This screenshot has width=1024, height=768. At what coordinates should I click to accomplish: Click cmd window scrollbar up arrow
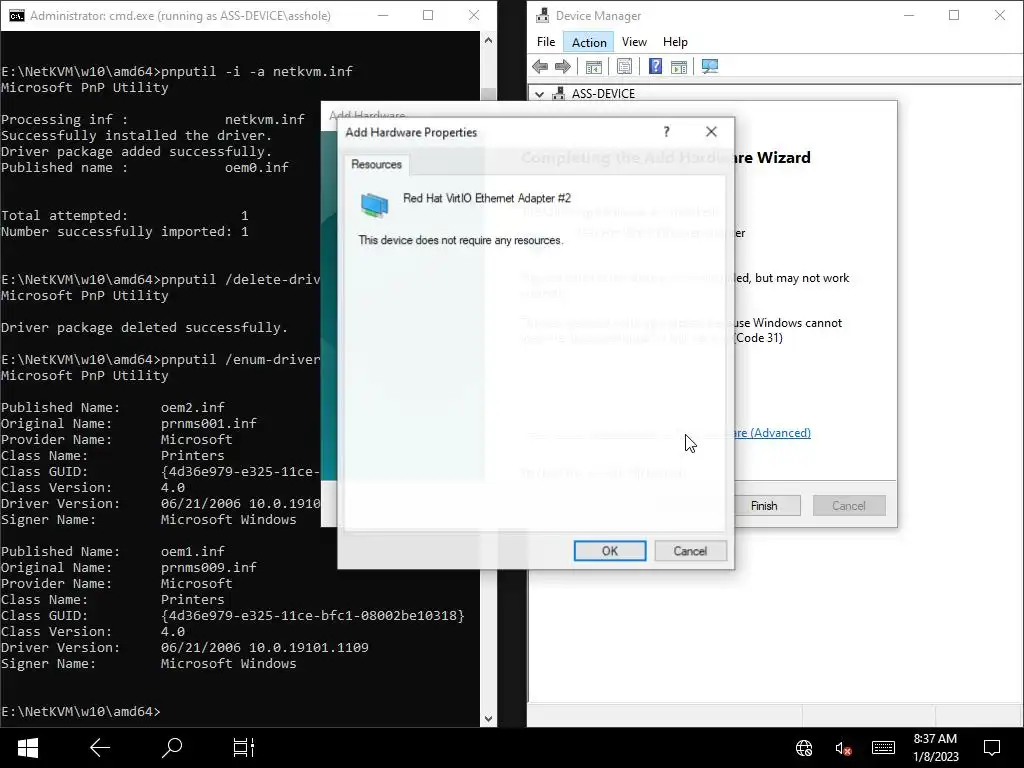click(x=488, y=40)
